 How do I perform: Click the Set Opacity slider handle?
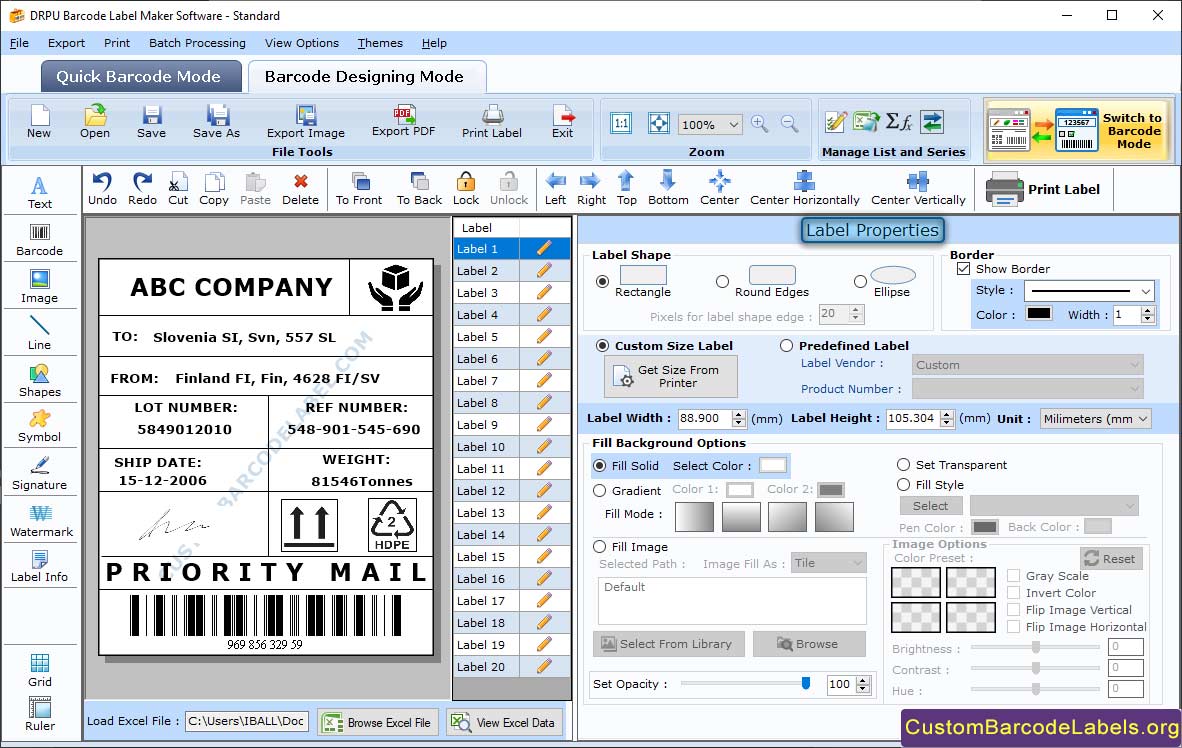(x=806, y=683)
